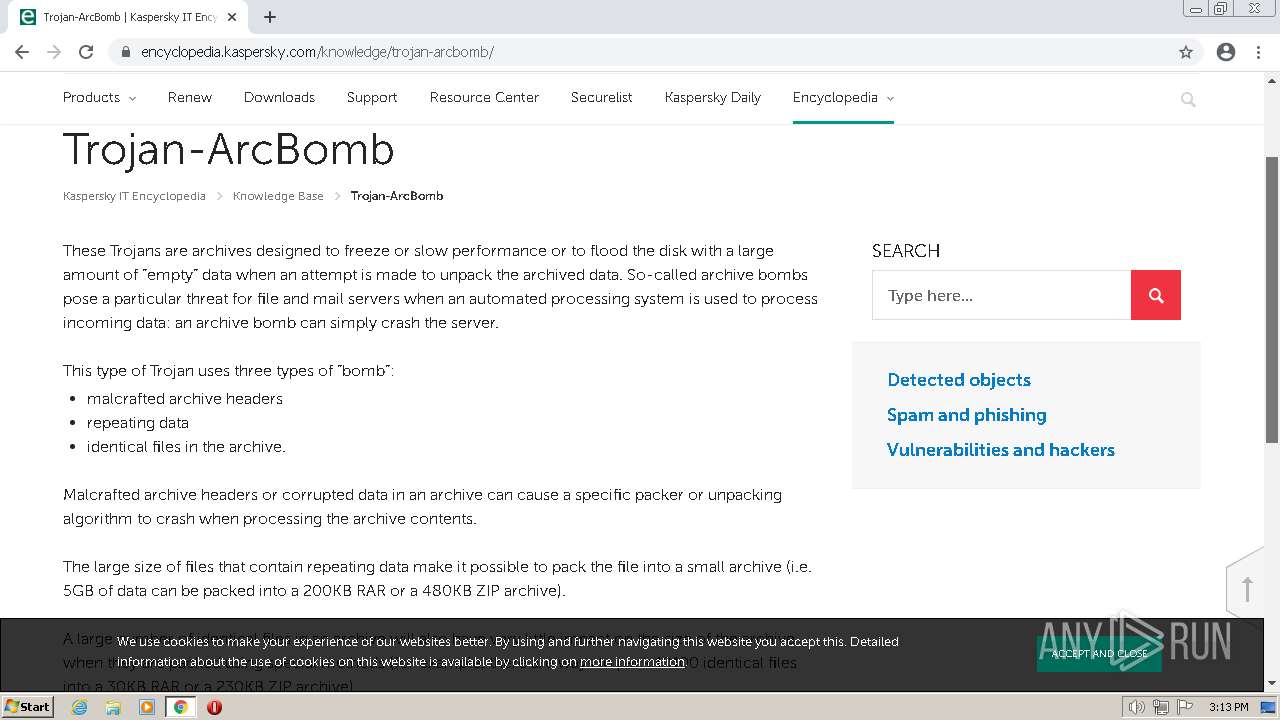
Task: Open the Securelist menu item
Action: 601,97
